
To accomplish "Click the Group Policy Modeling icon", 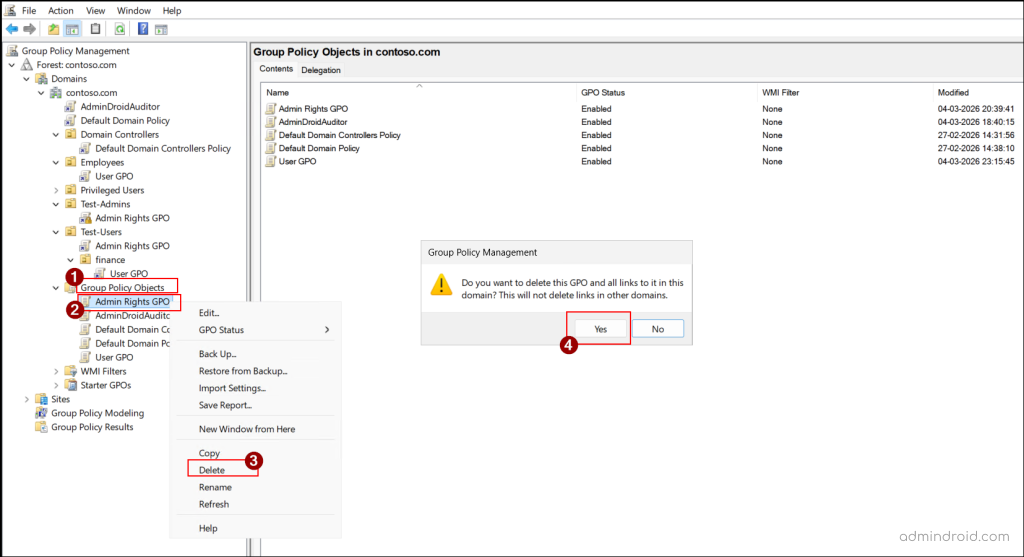I will click(x=41, y=413).
